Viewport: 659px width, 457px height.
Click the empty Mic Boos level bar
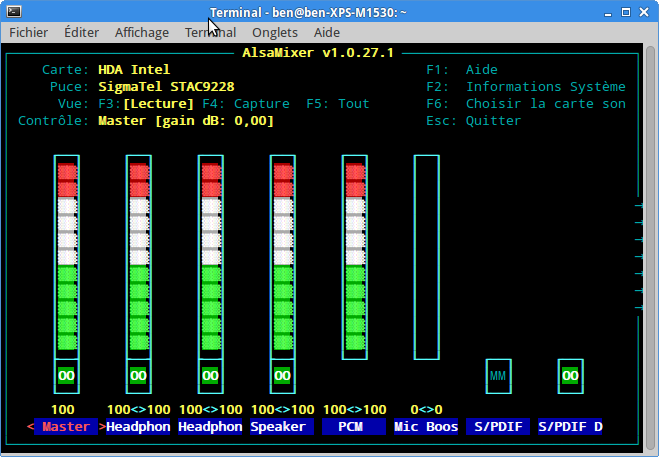tap(427, 257)
